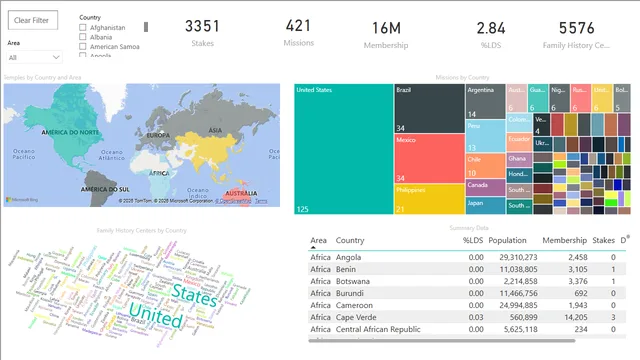Select the Central African Republic table row
The height and width of the screenshot is (360, 640).
click(467, 329)
